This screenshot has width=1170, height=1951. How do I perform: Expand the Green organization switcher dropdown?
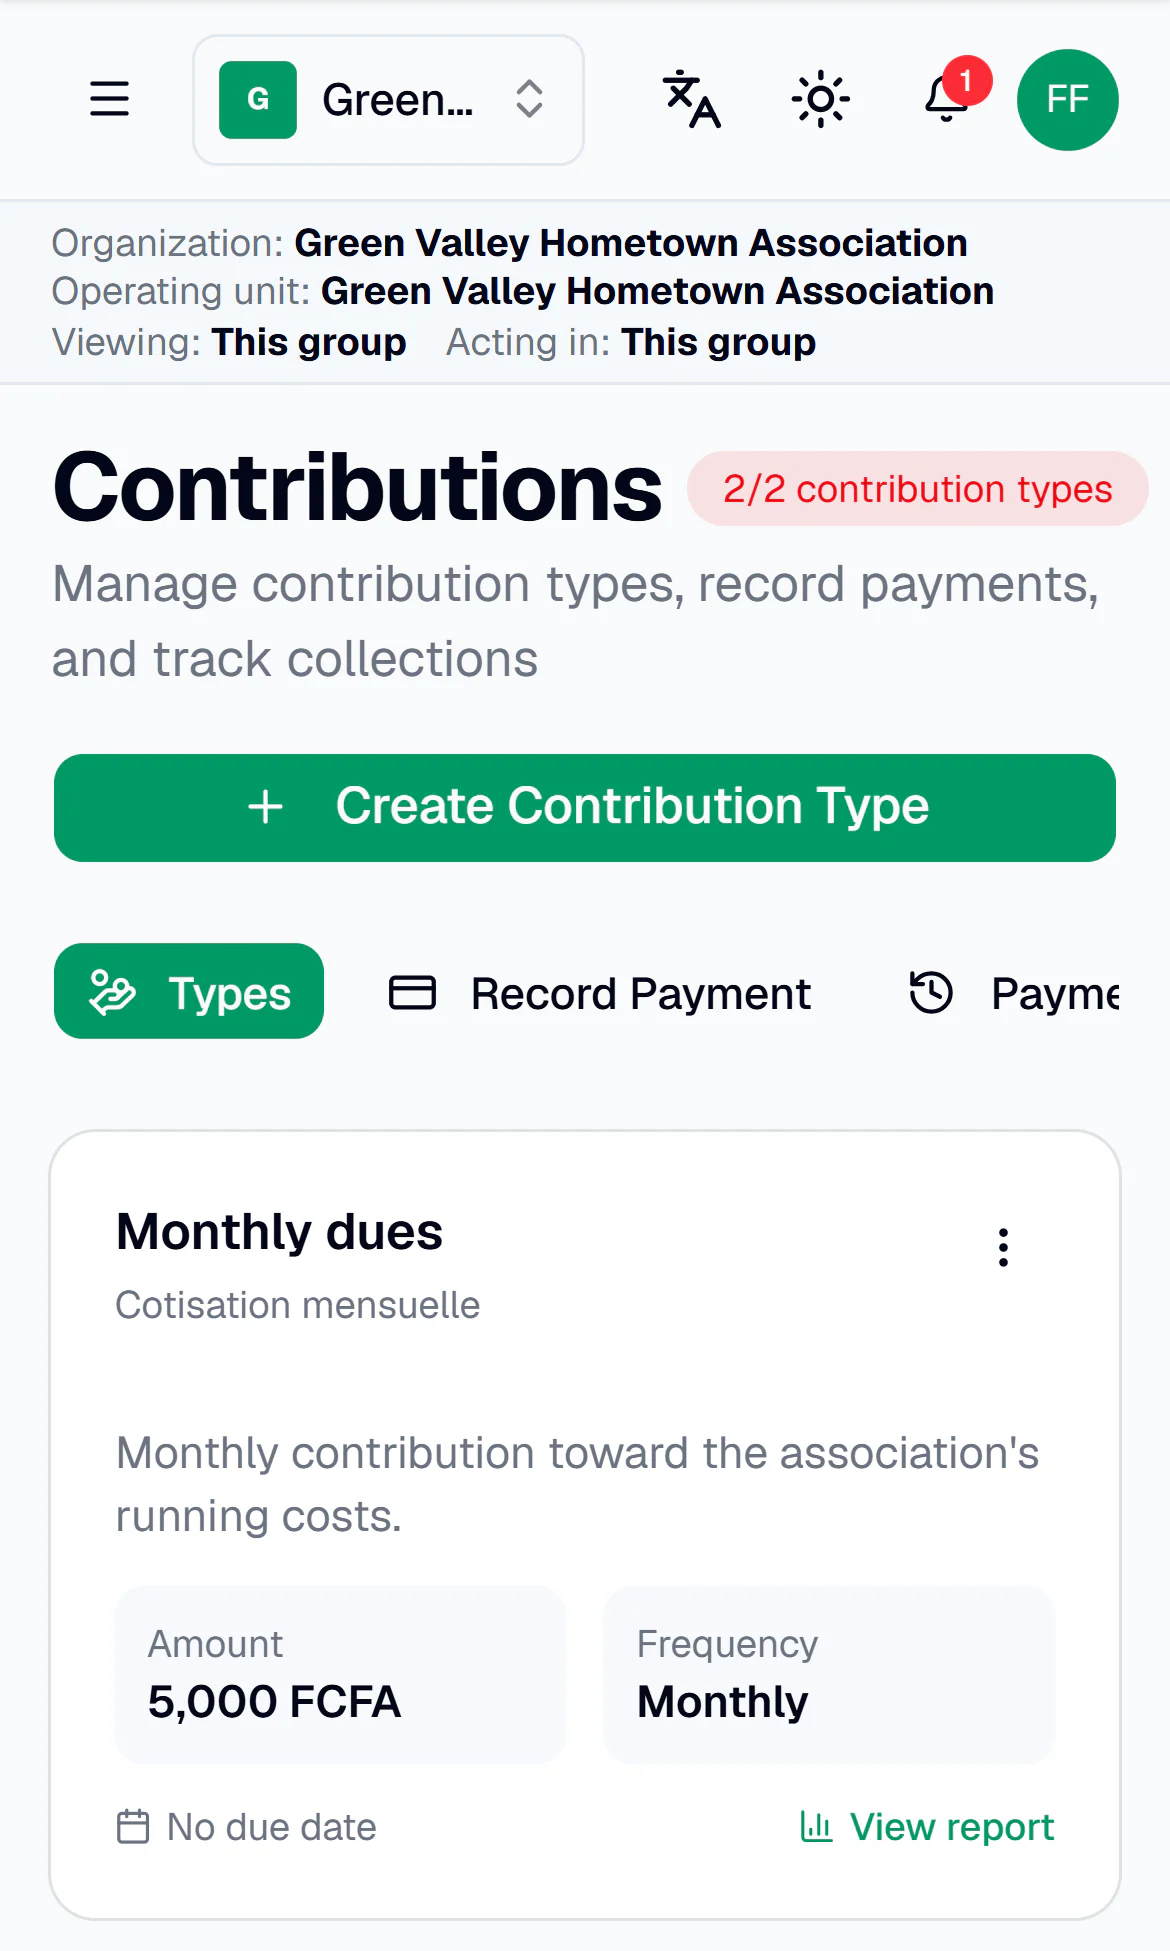click(388, 100)
